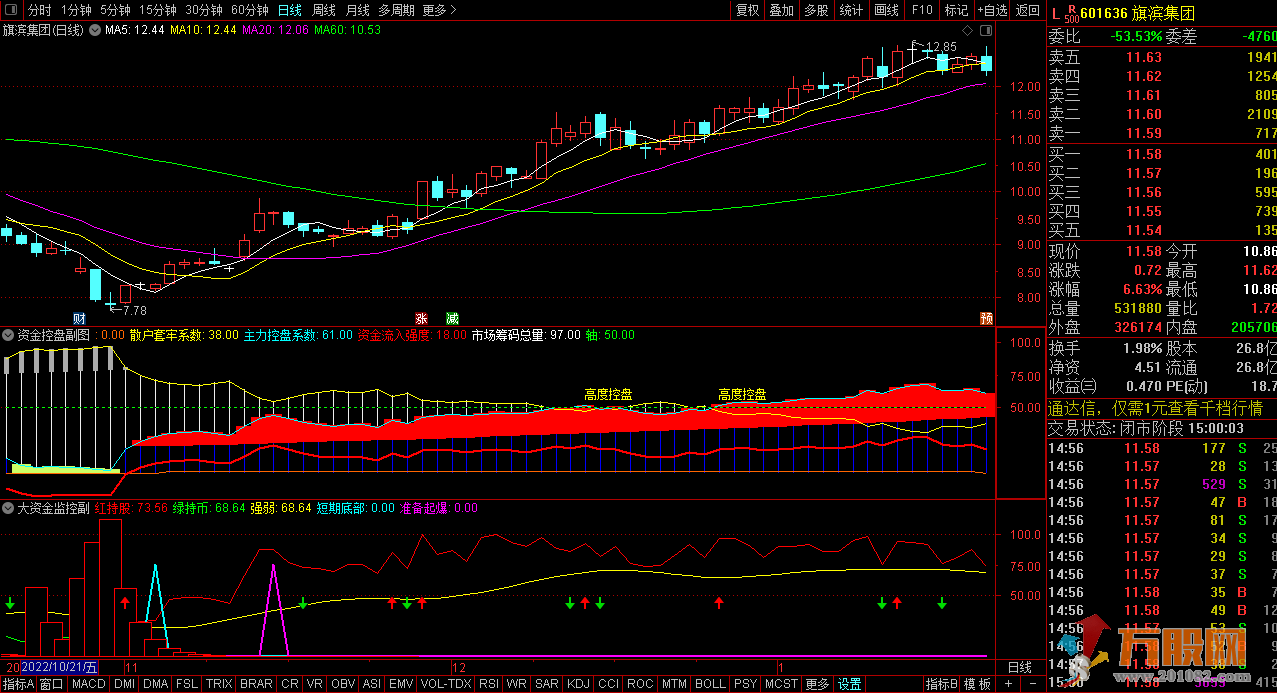
Task: Click the 2022/10/21/五 date marker
Action: [x=59, y=667]
